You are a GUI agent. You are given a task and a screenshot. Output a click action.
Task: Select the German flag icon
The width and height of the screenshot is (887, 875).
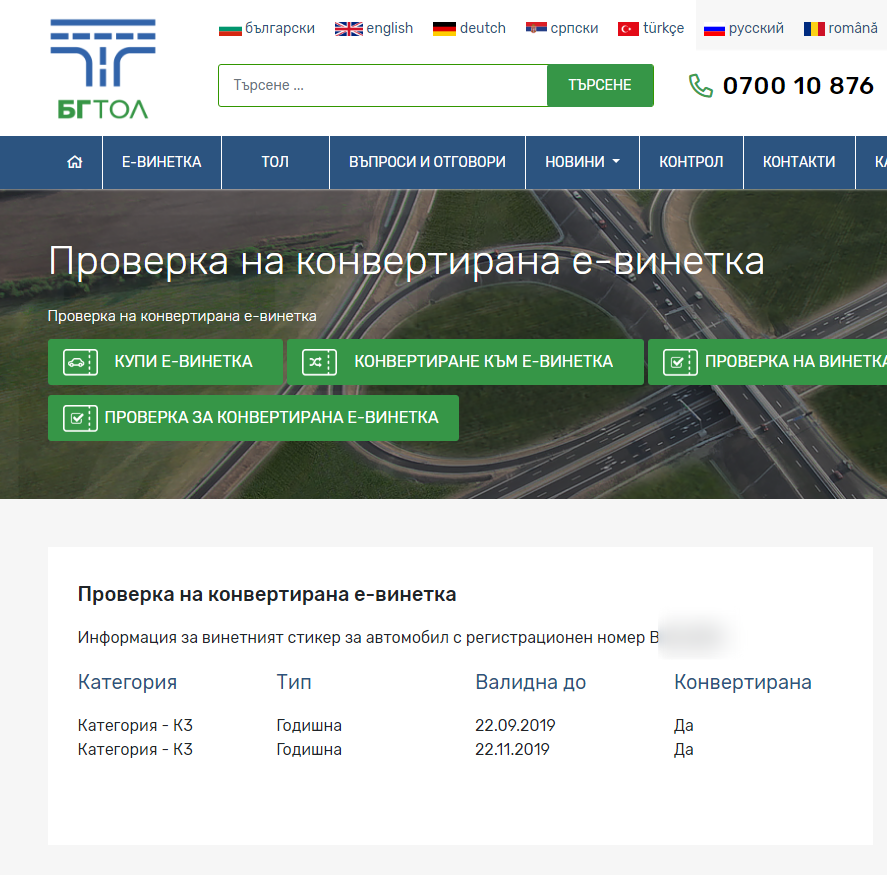pos(442,28)
